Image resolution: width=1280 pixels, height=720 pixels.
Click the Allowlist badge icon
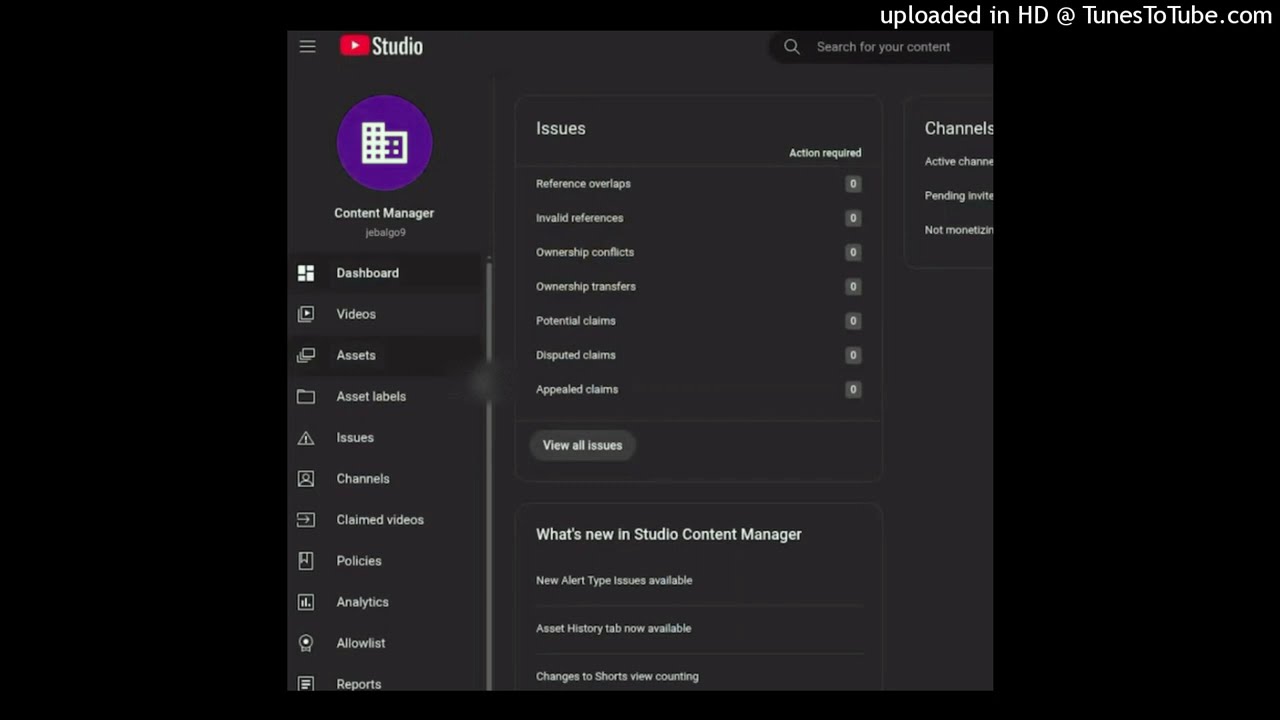(x=306, y=643)
